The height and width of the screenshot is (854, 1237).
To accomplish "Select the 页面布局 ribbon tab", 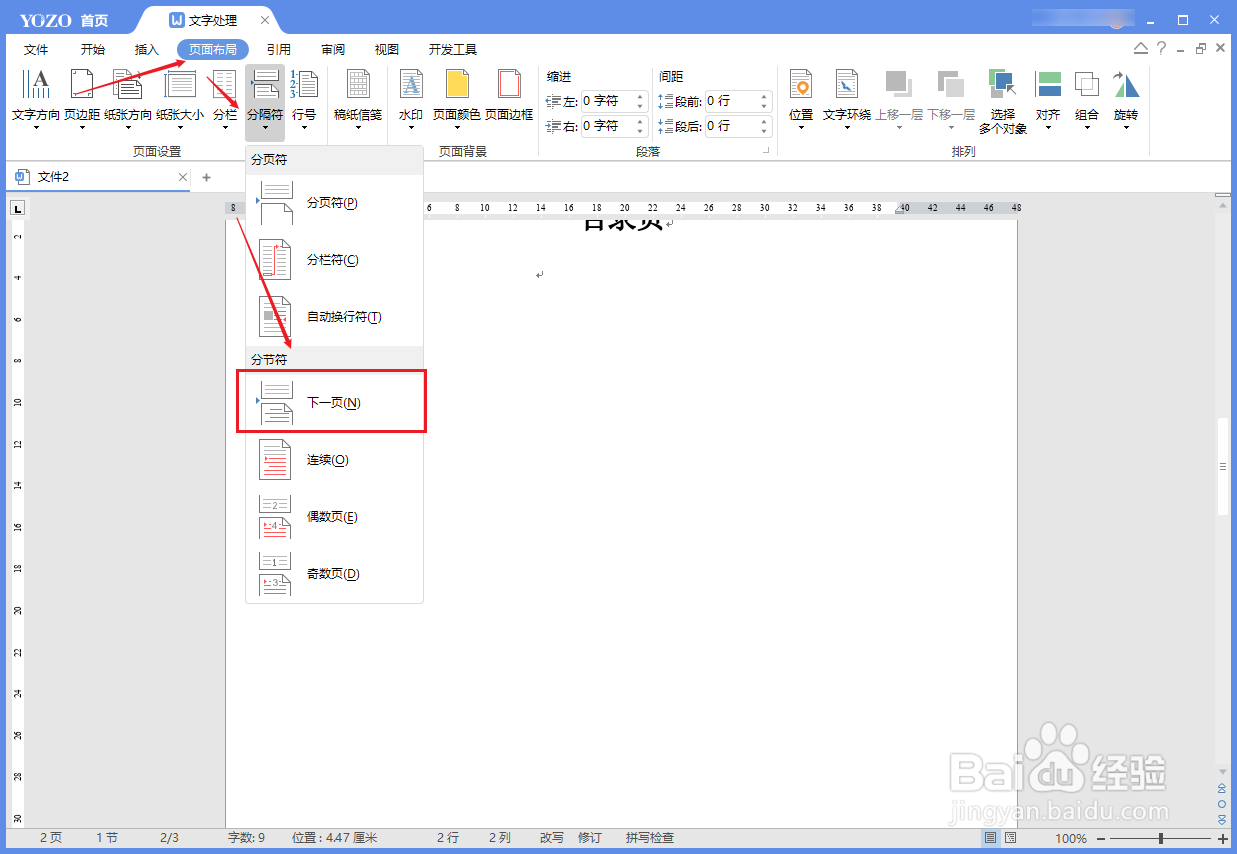I will point(213,49).
